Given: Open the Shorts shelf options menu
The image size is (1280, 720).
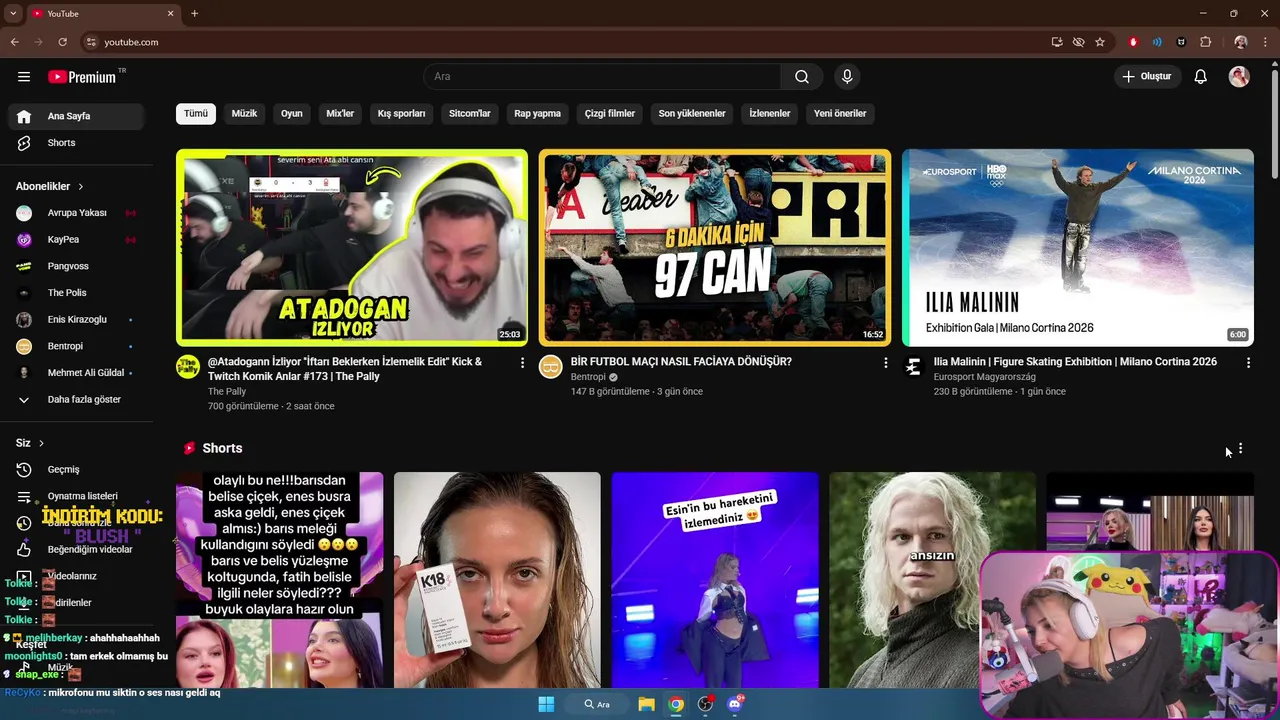Looking at the screenshot, I should (1240, 449).
